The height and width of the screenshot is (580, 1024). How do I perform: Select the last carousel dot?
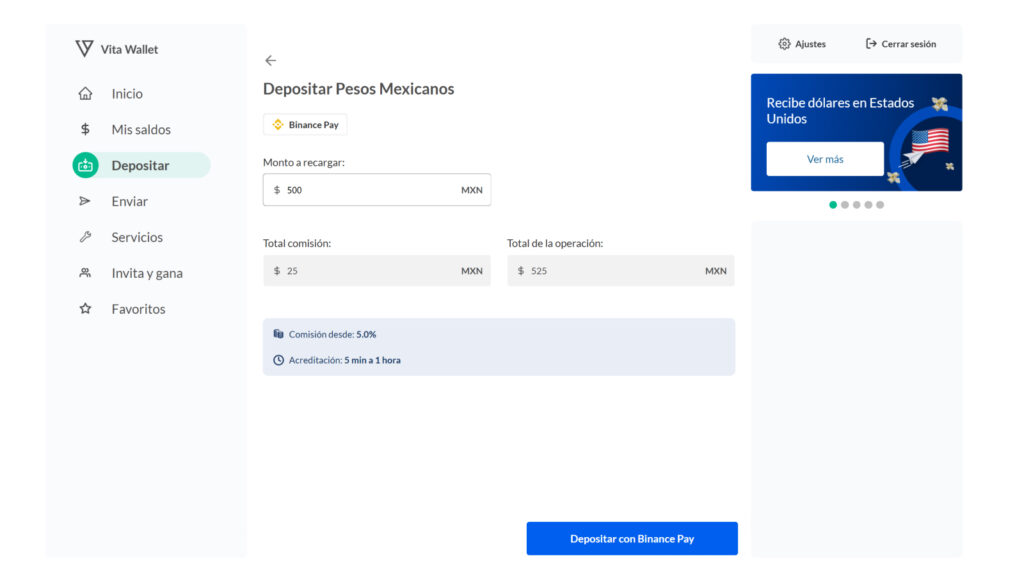pyautogui.click(x=880, y=205)
